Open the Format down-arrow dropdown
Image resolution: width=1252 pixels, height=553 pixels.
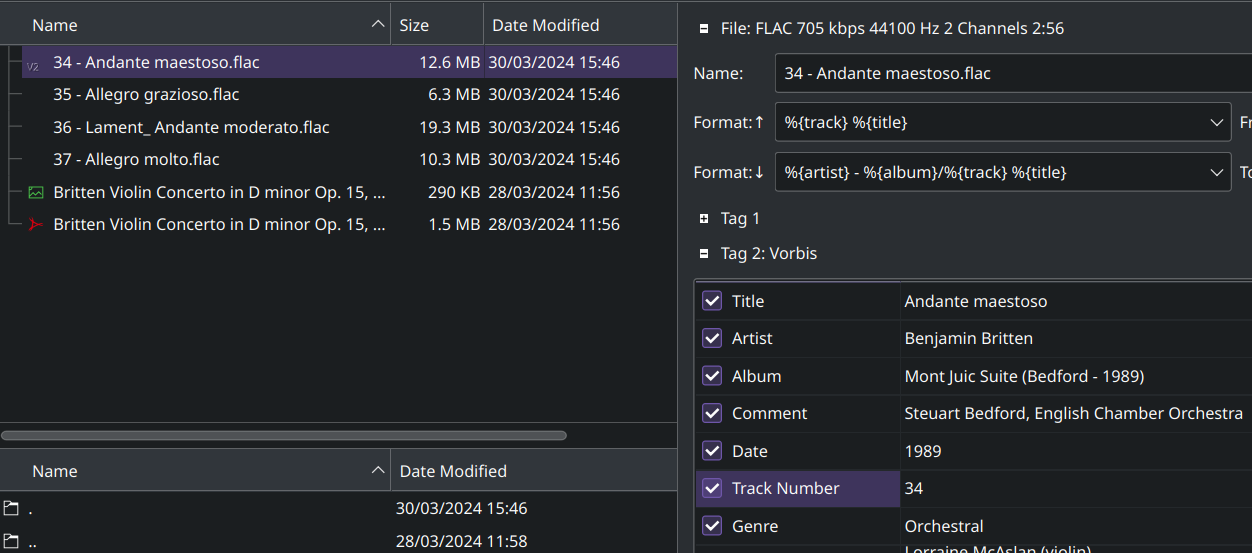1217,172
